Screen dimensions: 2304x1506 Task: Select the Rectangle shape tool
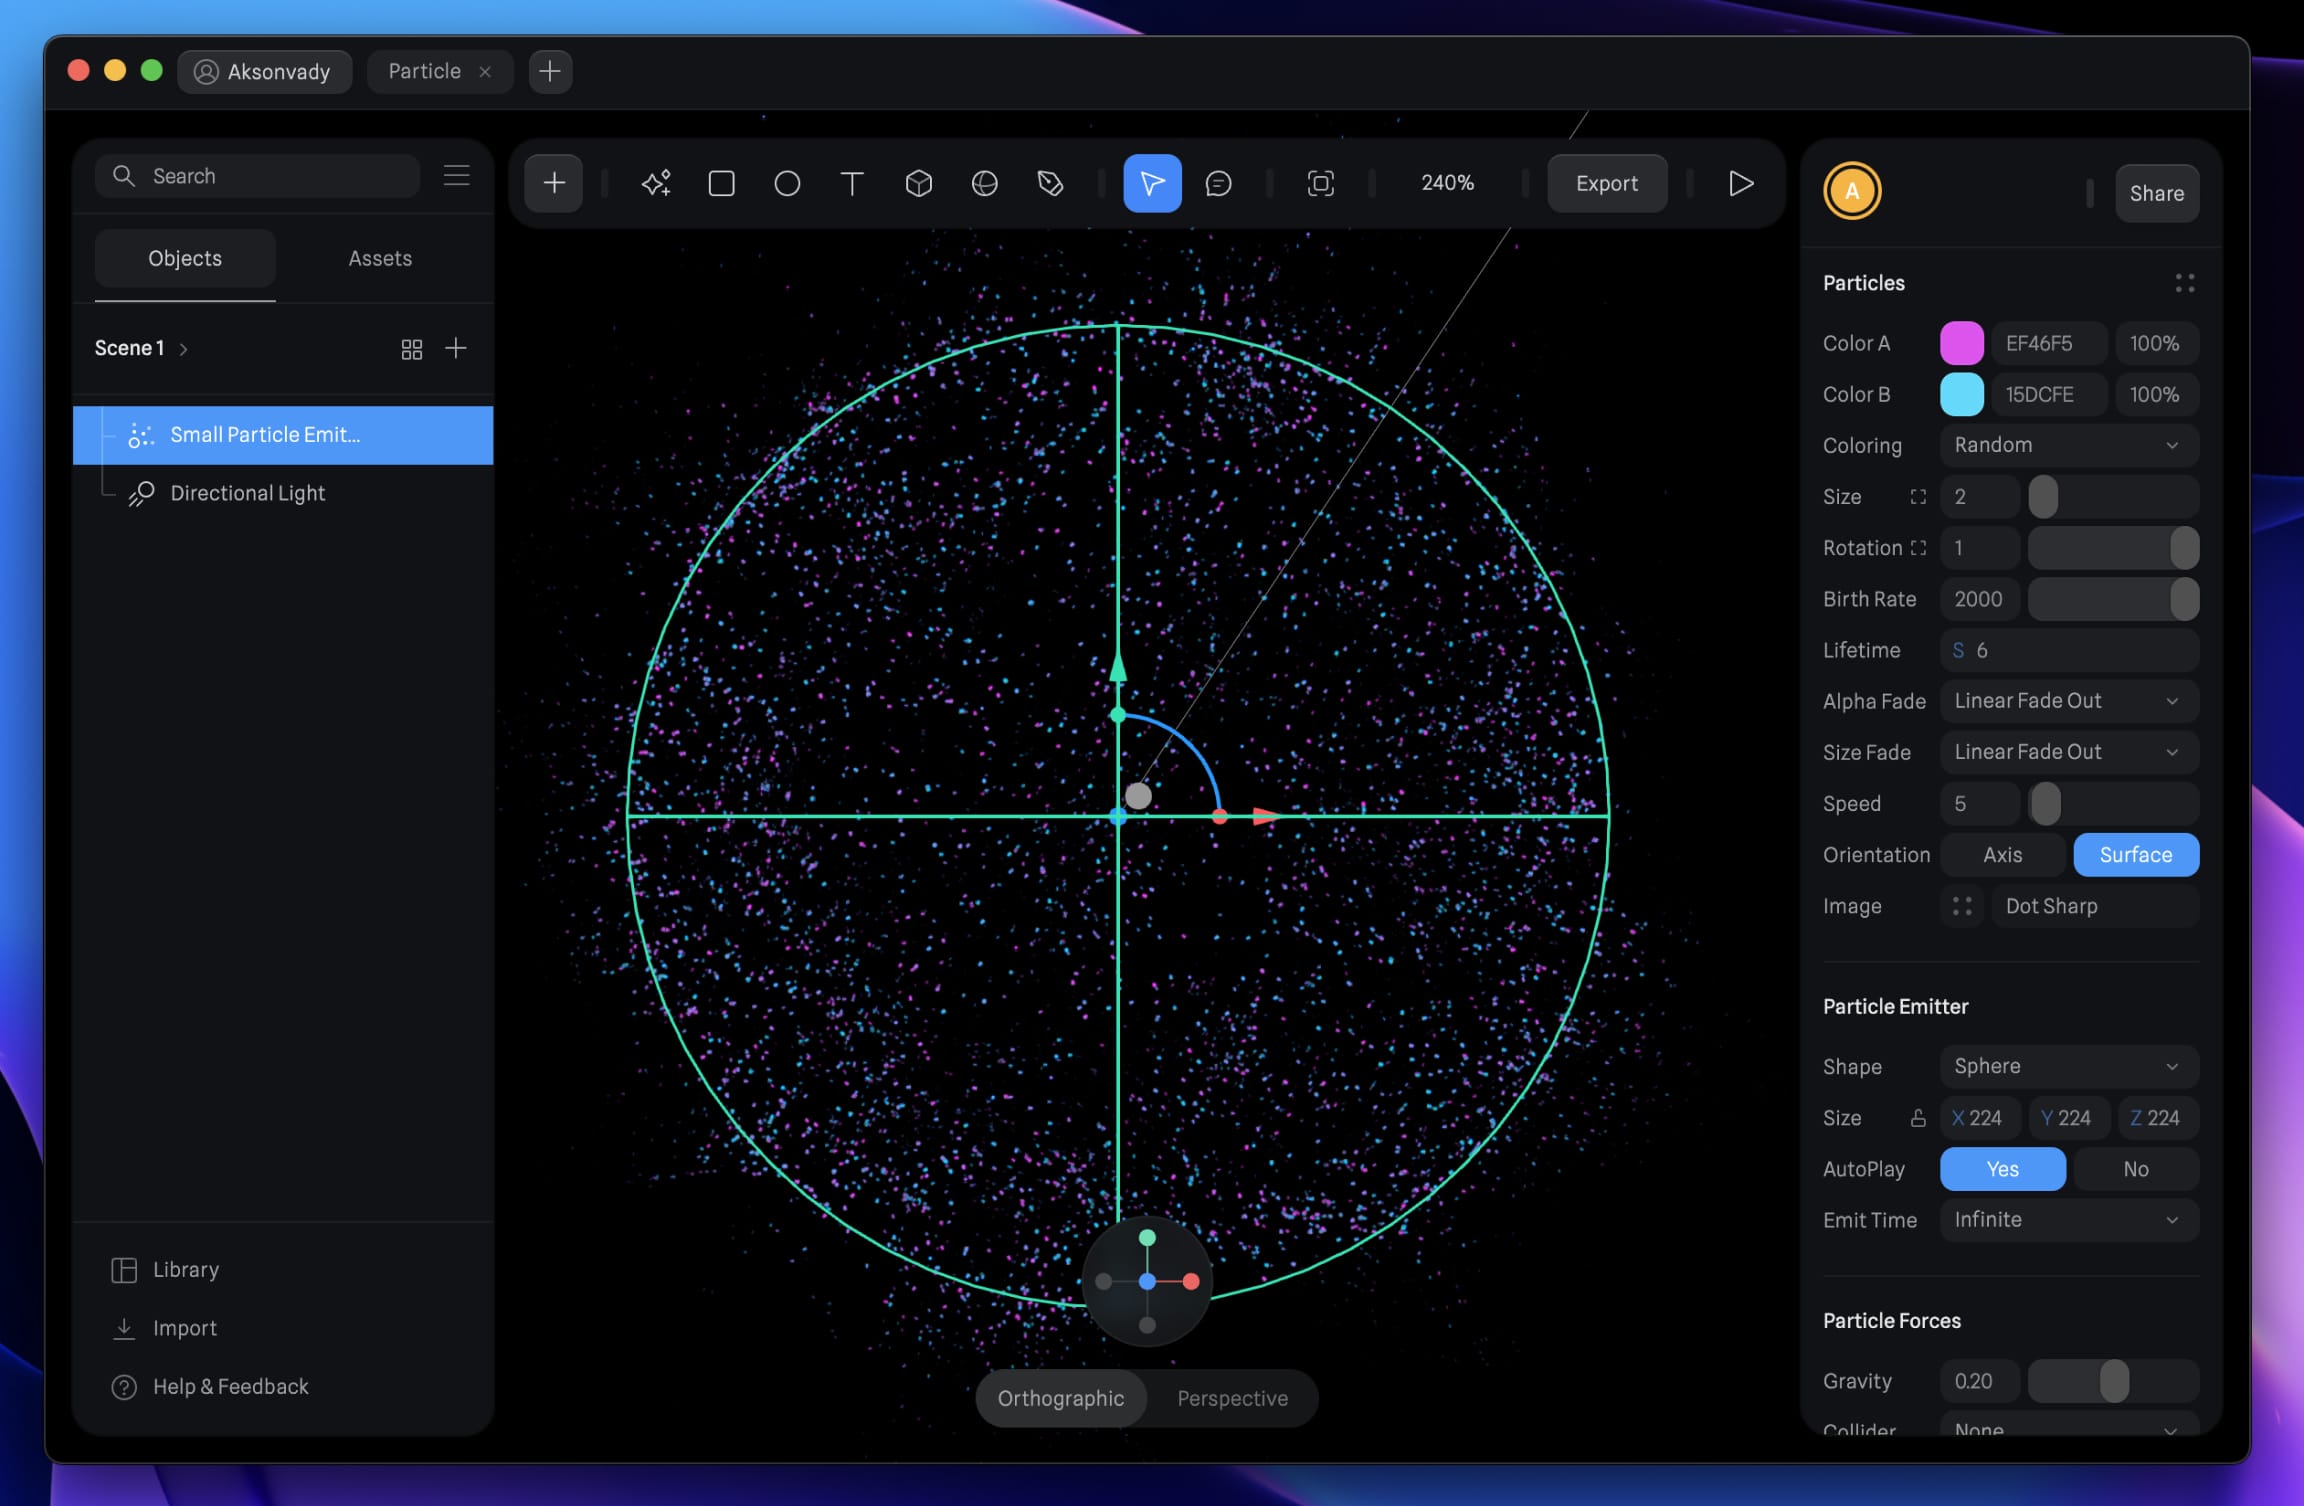tap(720, 183)
